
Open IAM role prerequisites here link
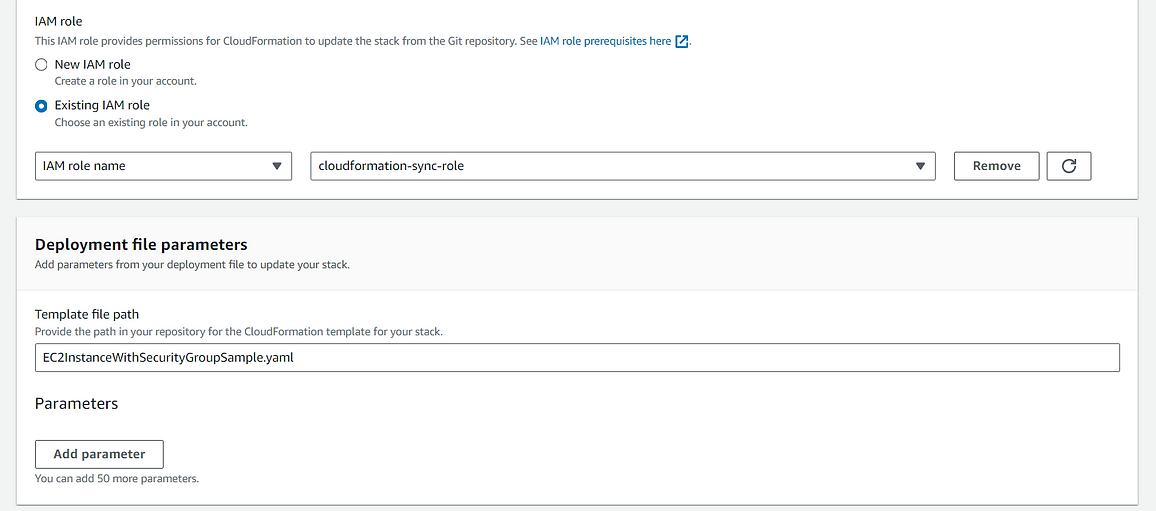point(606,41)
